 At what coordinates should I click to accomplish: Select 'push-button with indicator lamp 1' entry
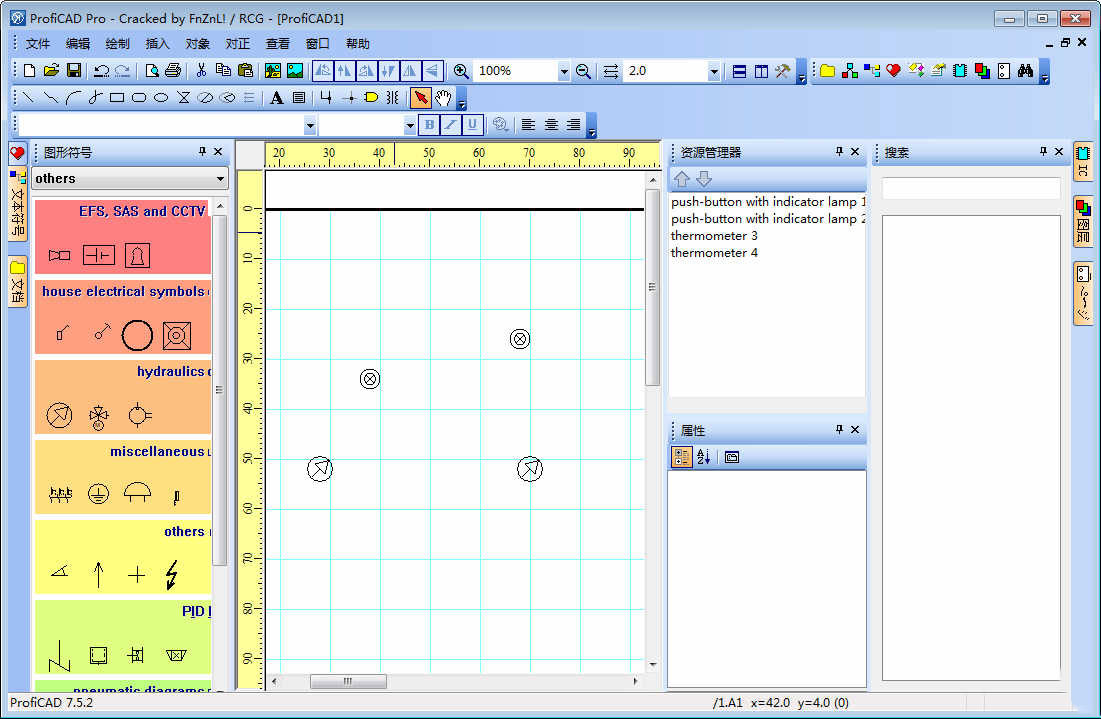(x=767, y=202)
